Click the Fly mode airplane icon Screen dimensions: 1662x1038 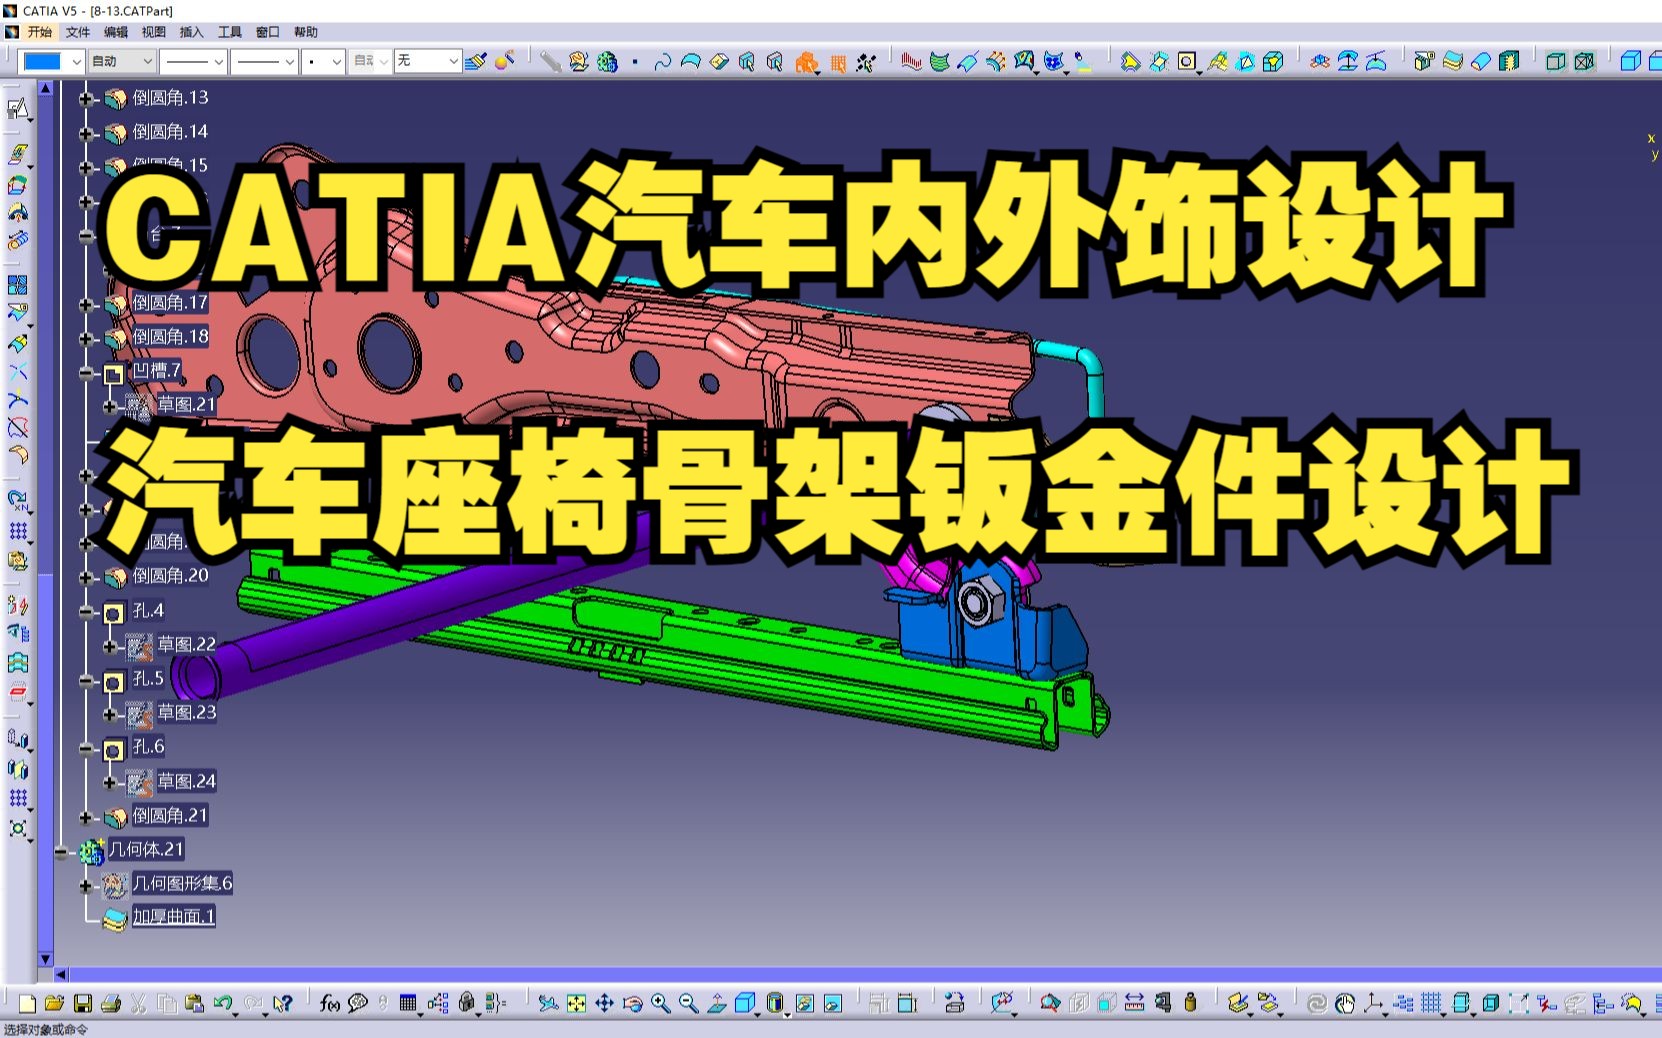pyautogui.click(x=548, y=1003)
